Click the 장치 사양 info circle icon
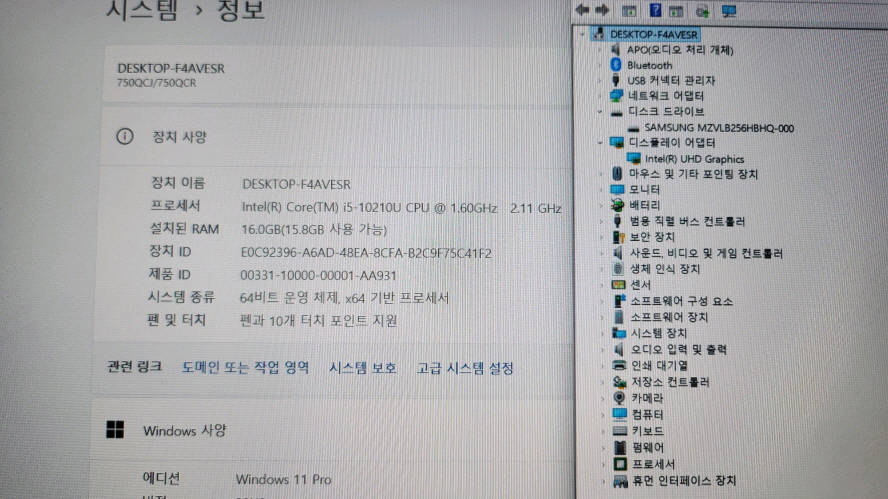The image size is (888, 499). (x=125, y=137)
